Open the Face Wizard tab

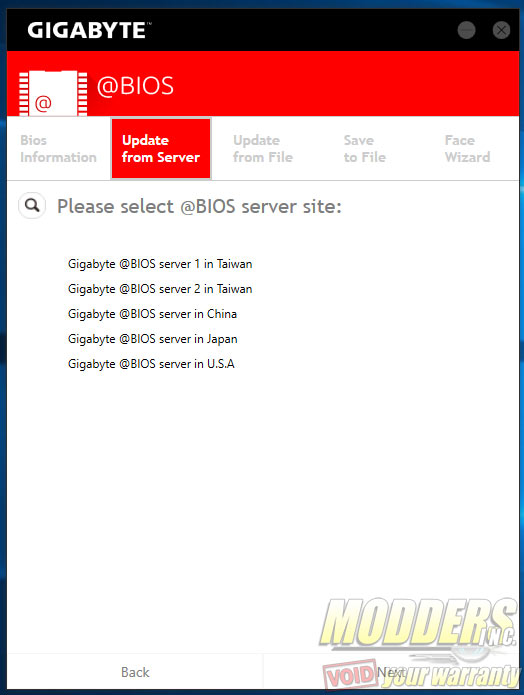(x=467, y=148)
